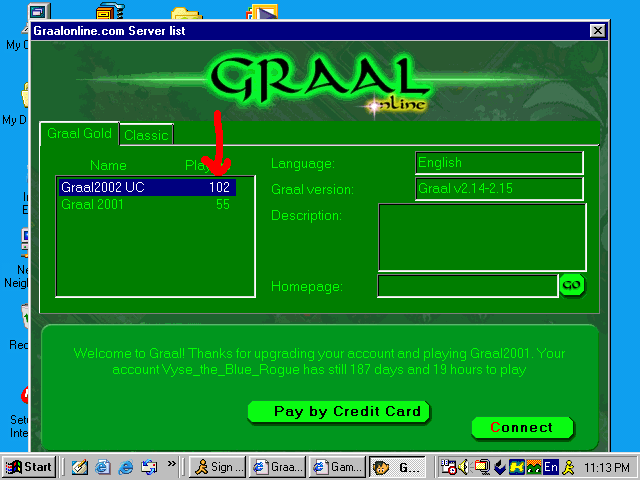Switch to the Graa... browser taskbar button
Viewport: 640px width, 480px height.
[x=278, y=467]
